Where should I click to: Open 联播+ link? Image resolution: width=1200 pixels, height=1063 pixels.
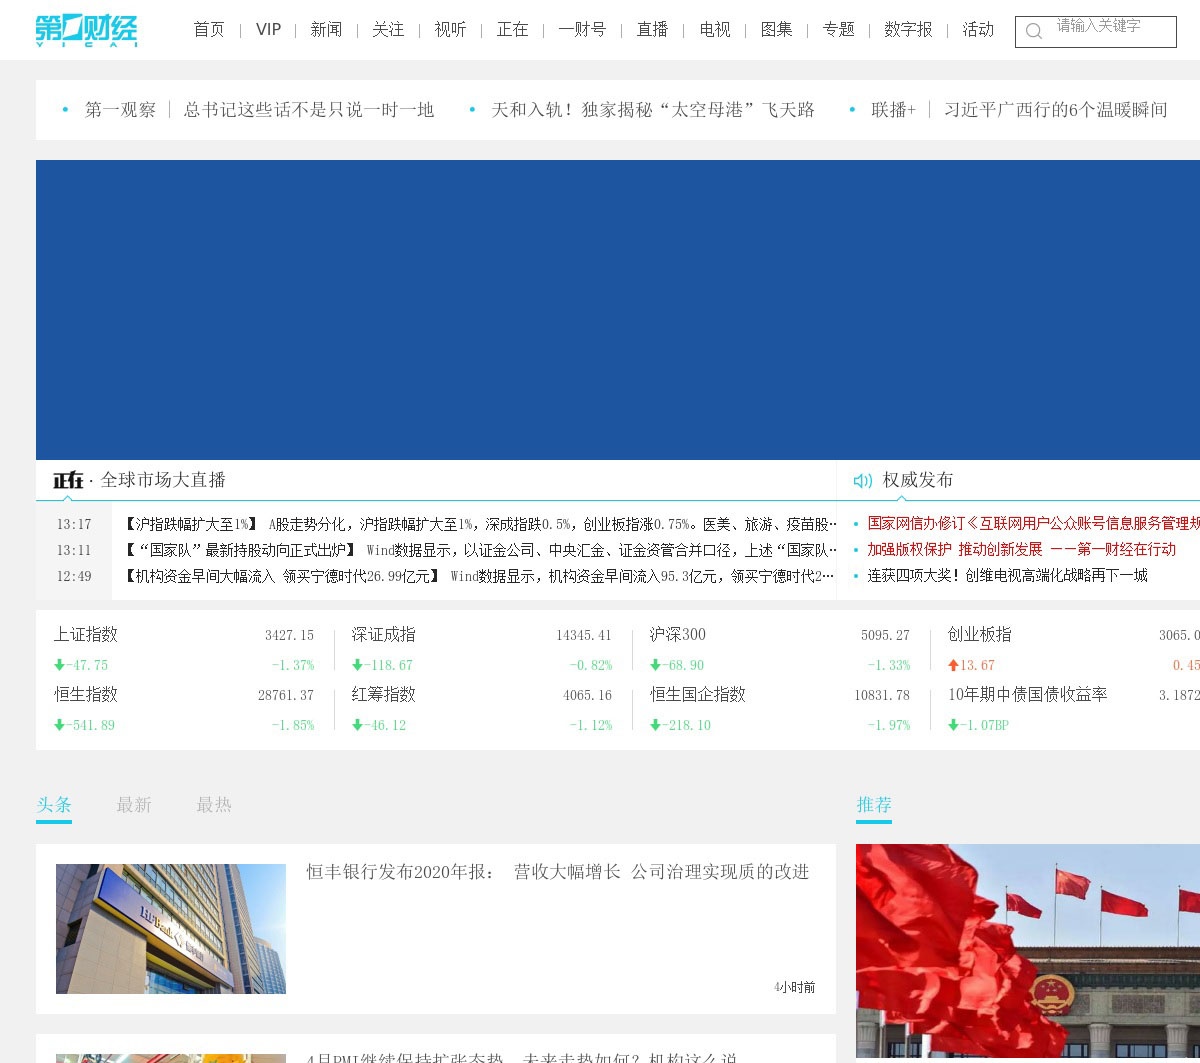pyautogui.click(x=893, y=110)
